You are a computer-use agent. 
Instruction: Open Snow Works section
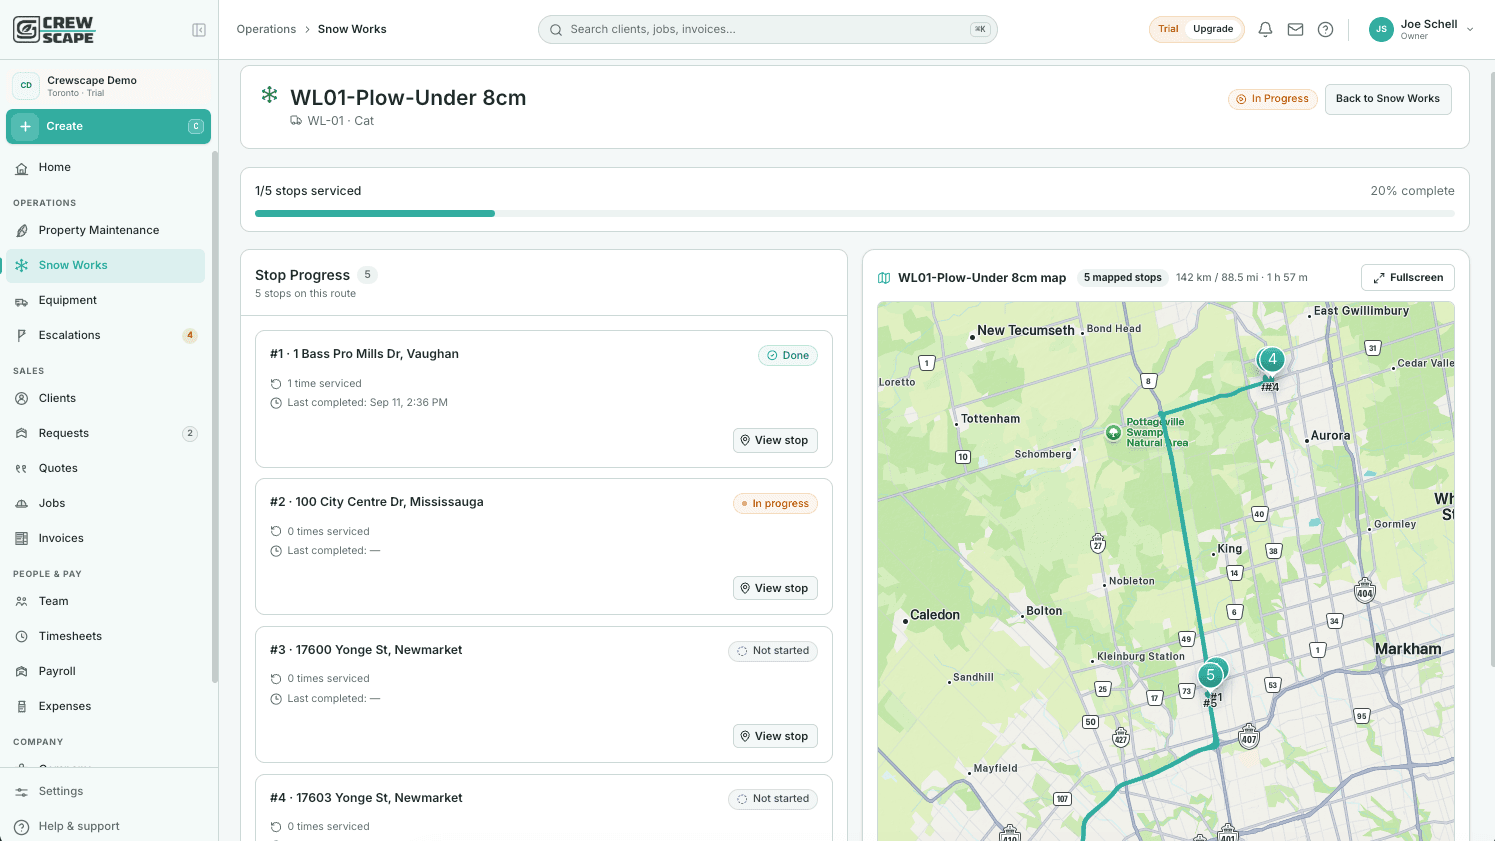click(x=105, y=265)
